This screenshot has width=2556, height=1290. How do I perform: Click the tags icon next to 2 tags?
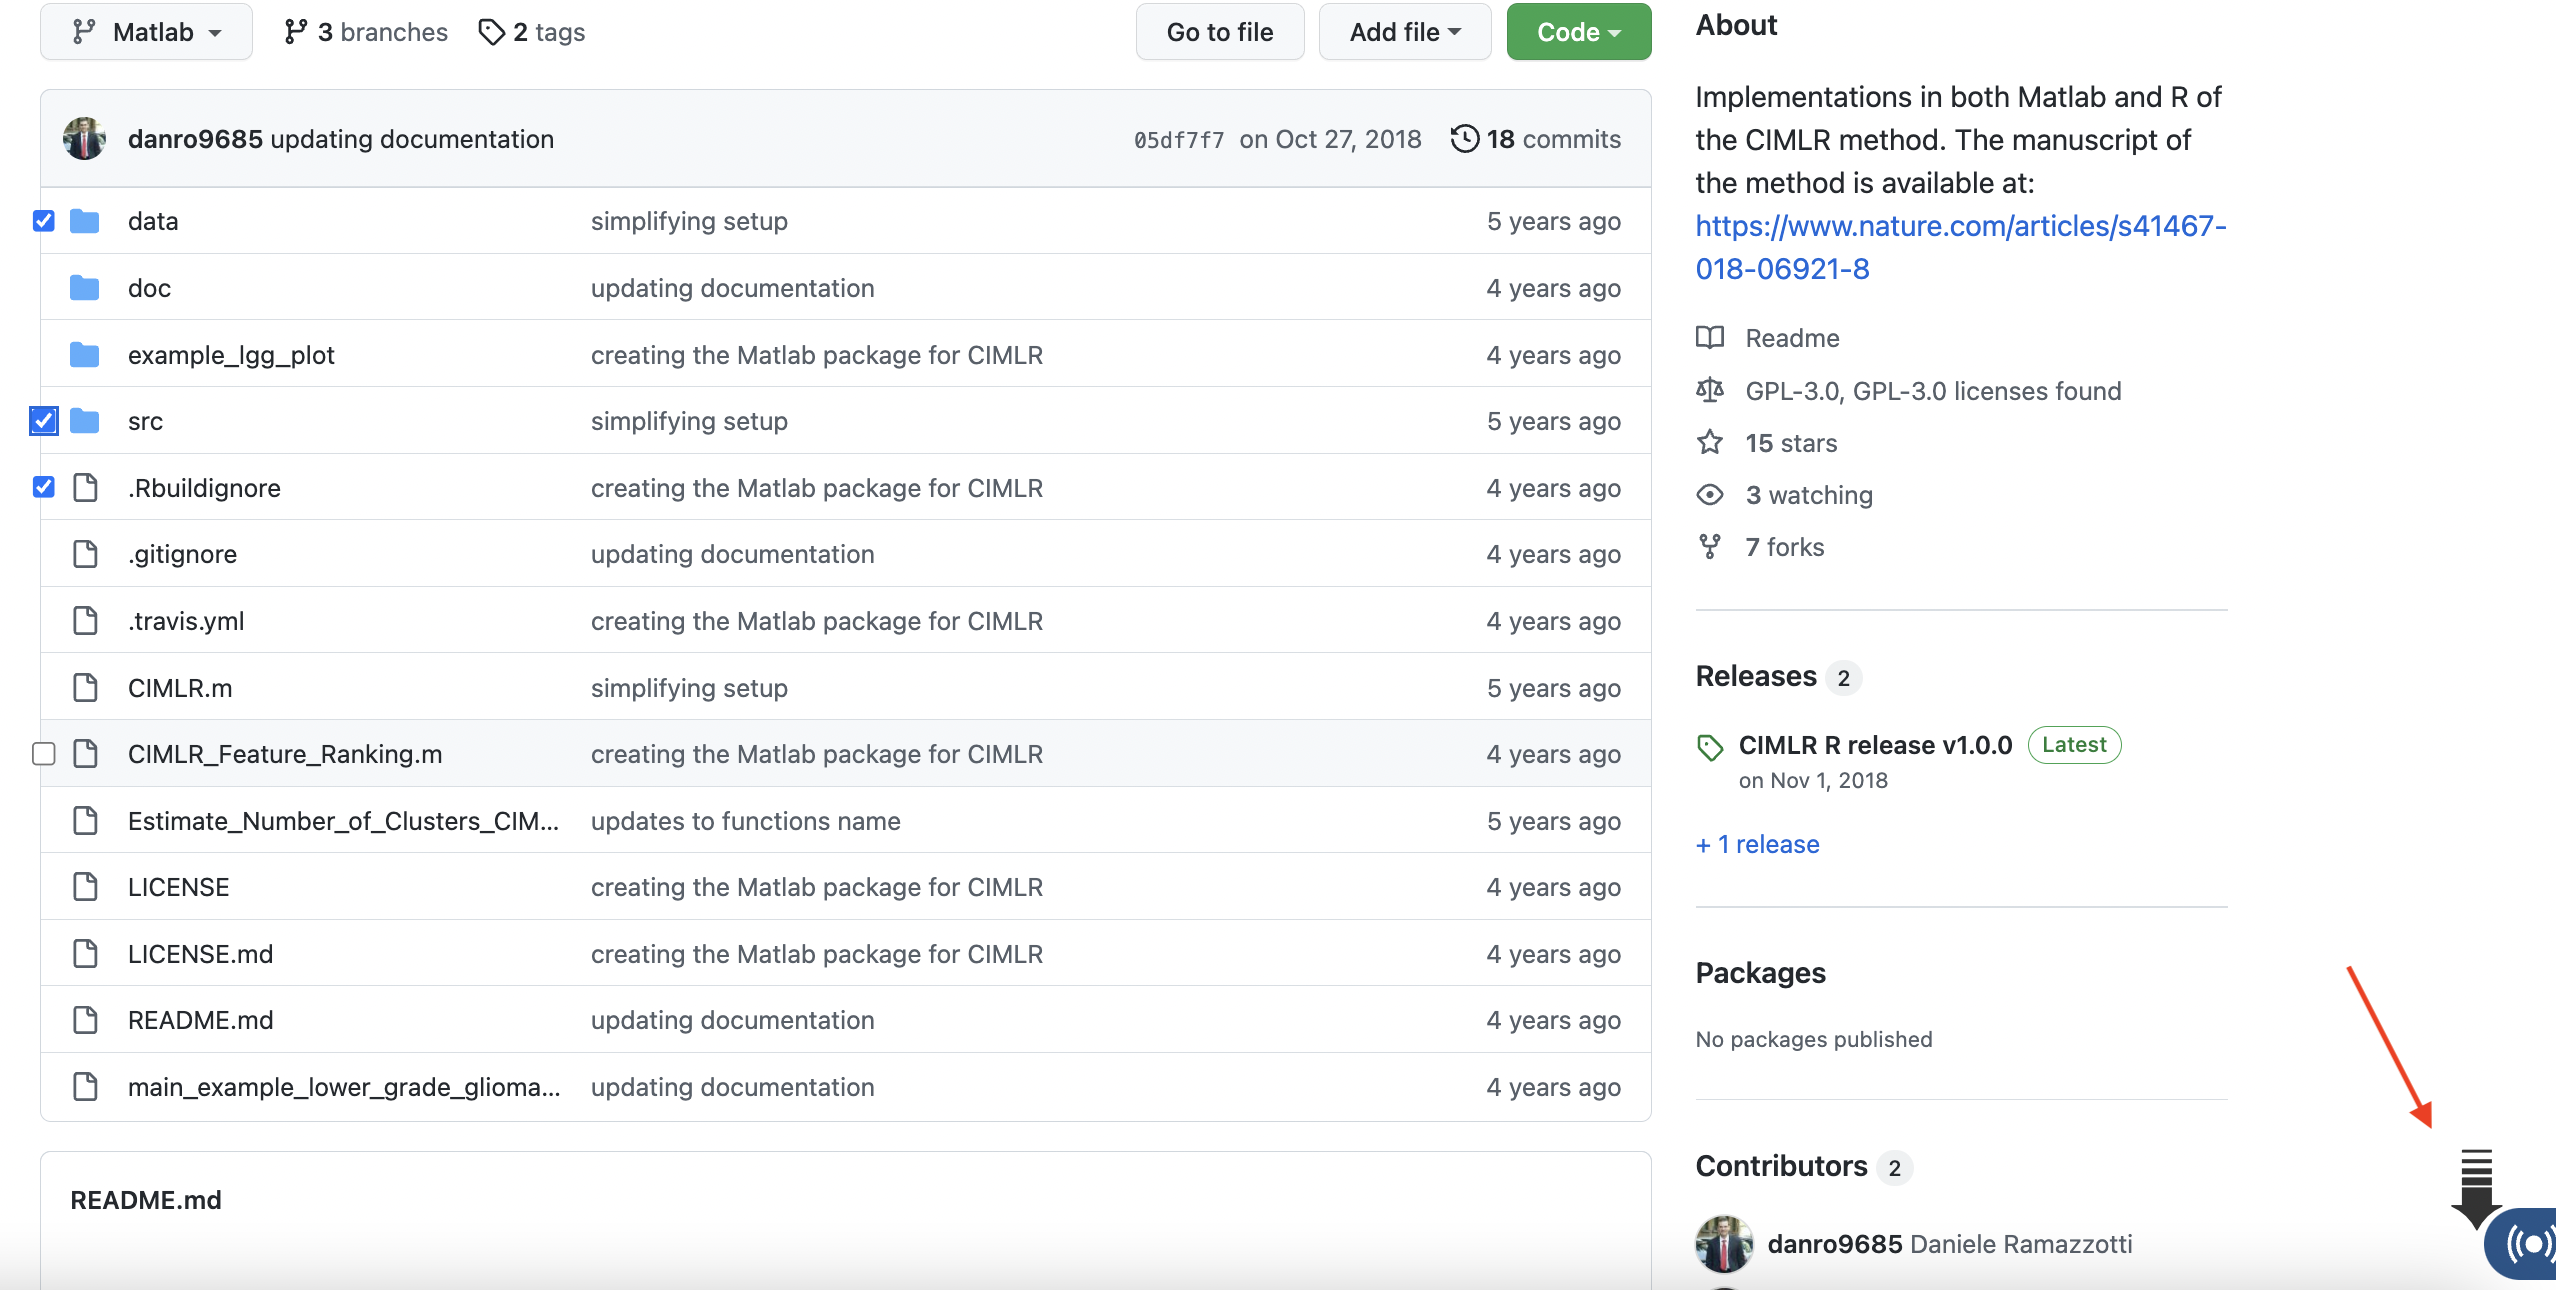[491, 32]
